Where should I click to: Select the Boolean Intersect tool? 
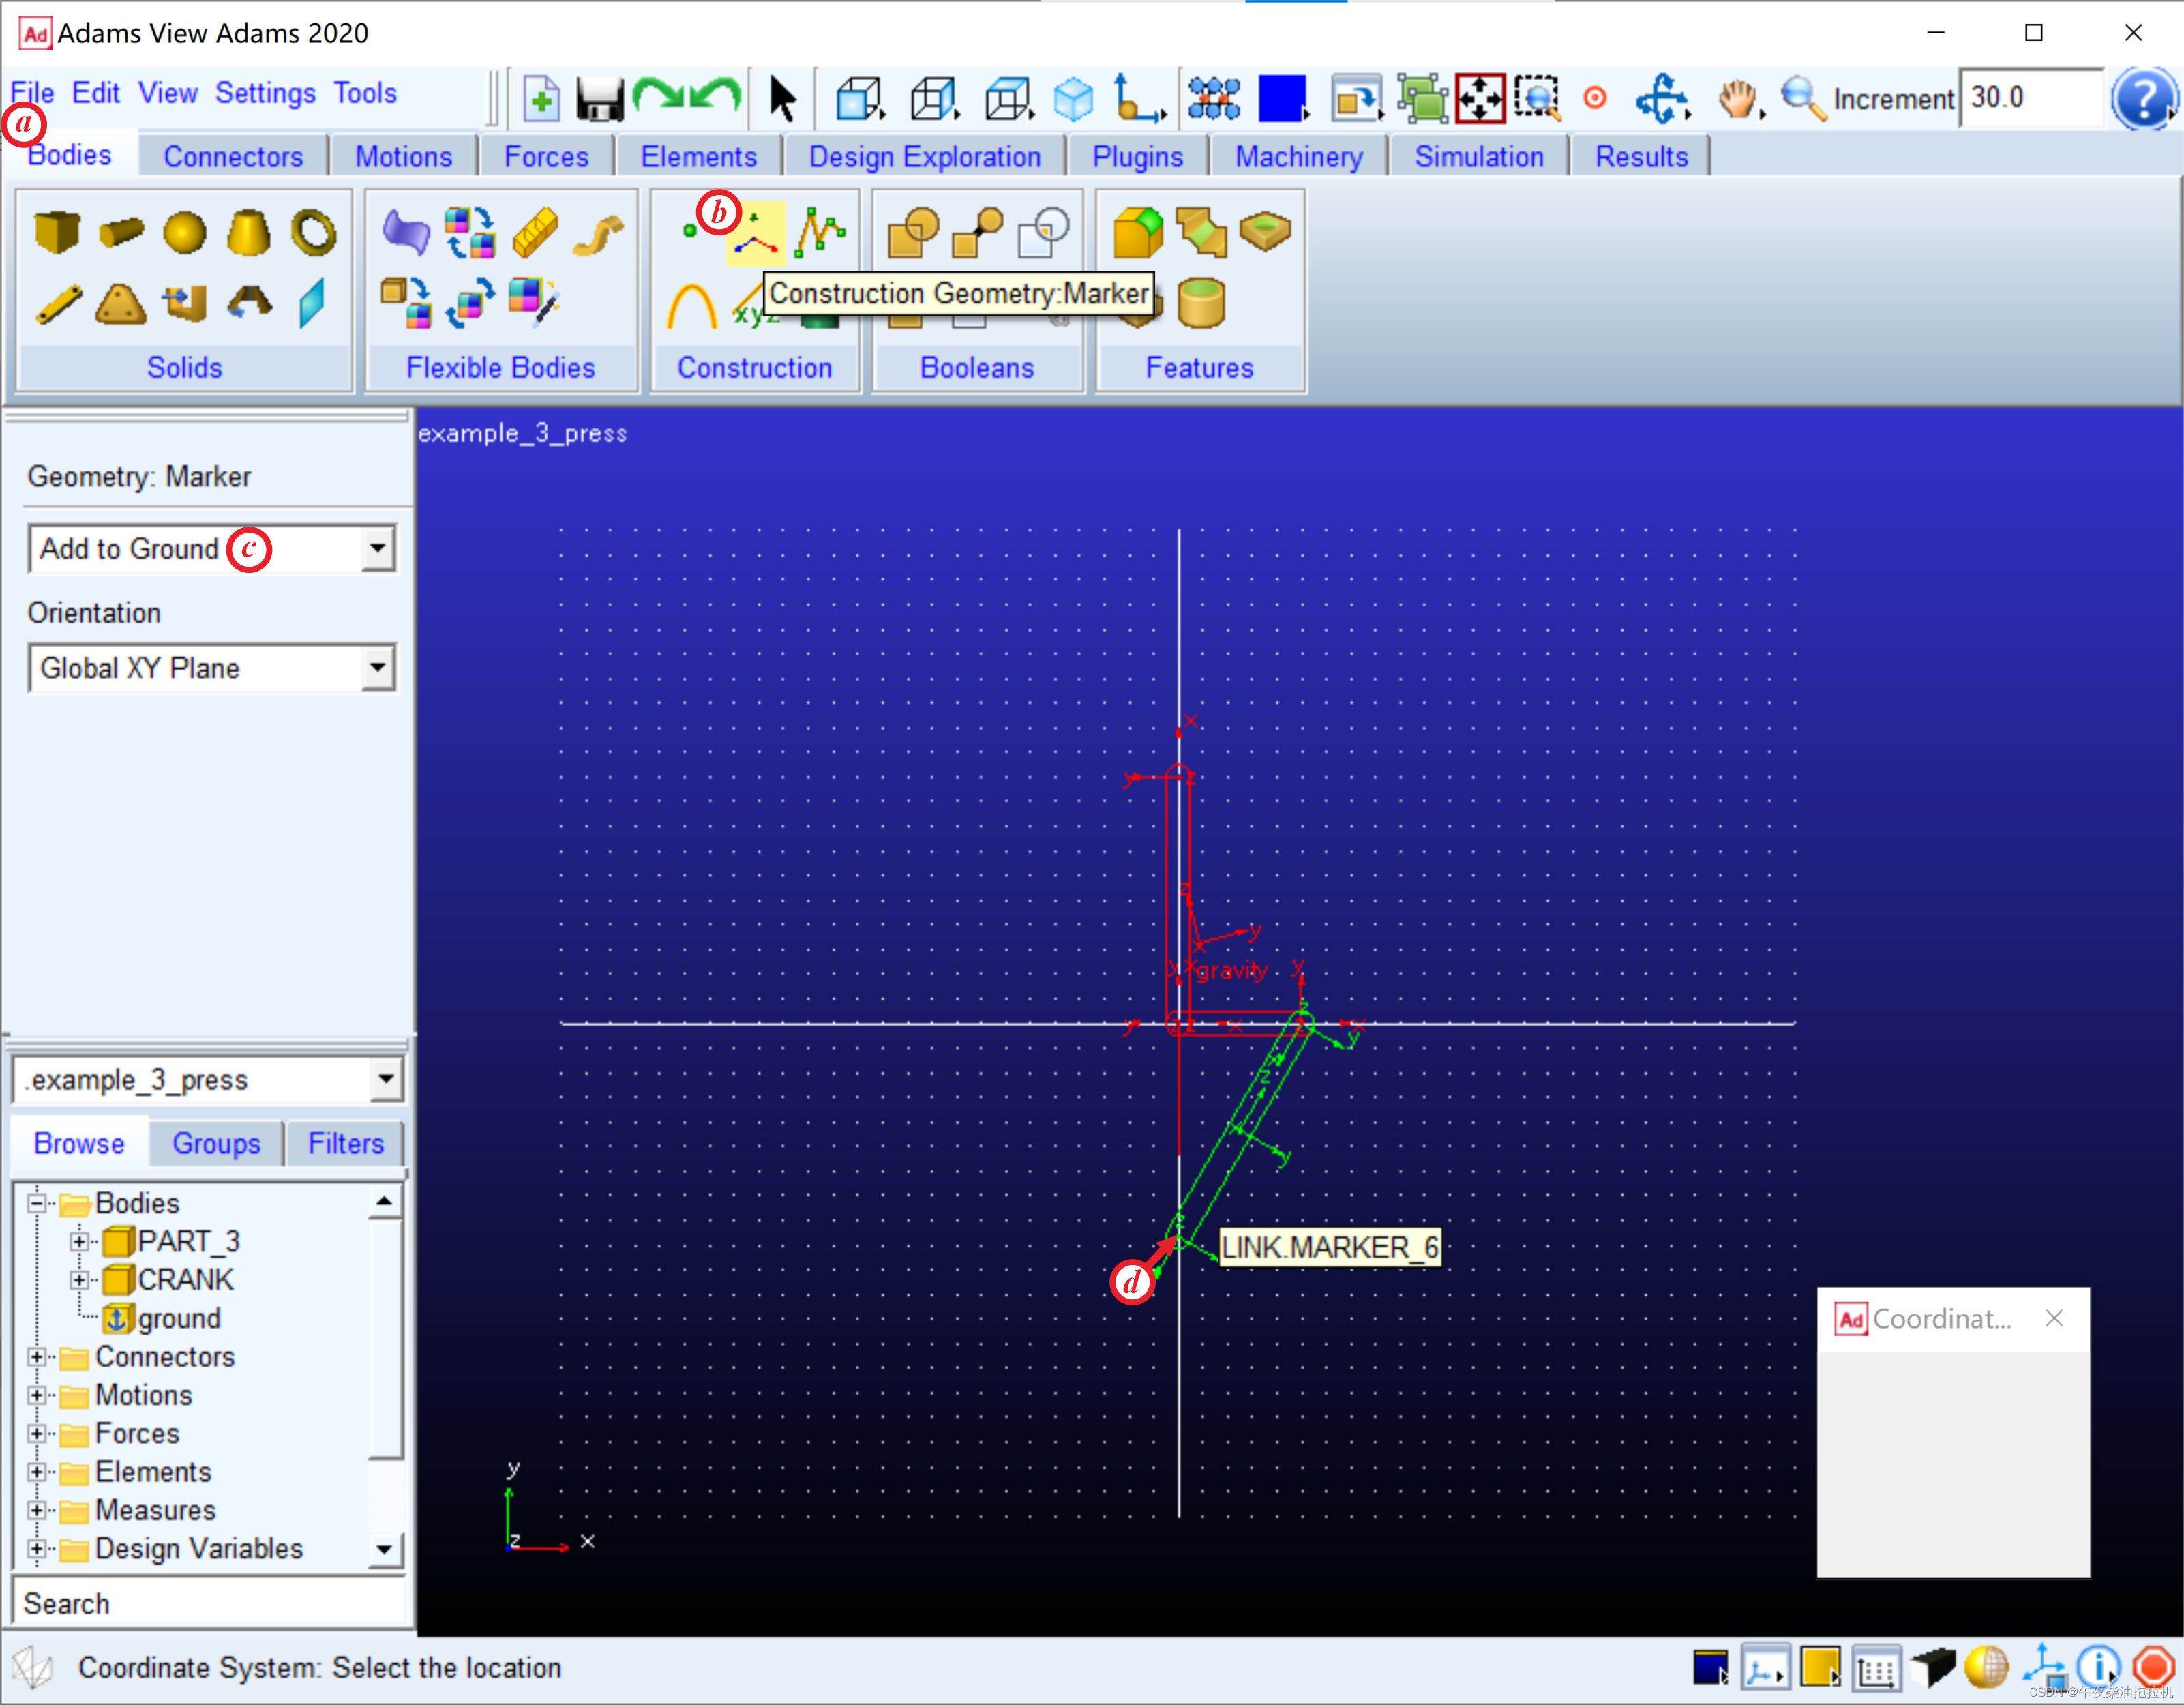pos(1042,232)
